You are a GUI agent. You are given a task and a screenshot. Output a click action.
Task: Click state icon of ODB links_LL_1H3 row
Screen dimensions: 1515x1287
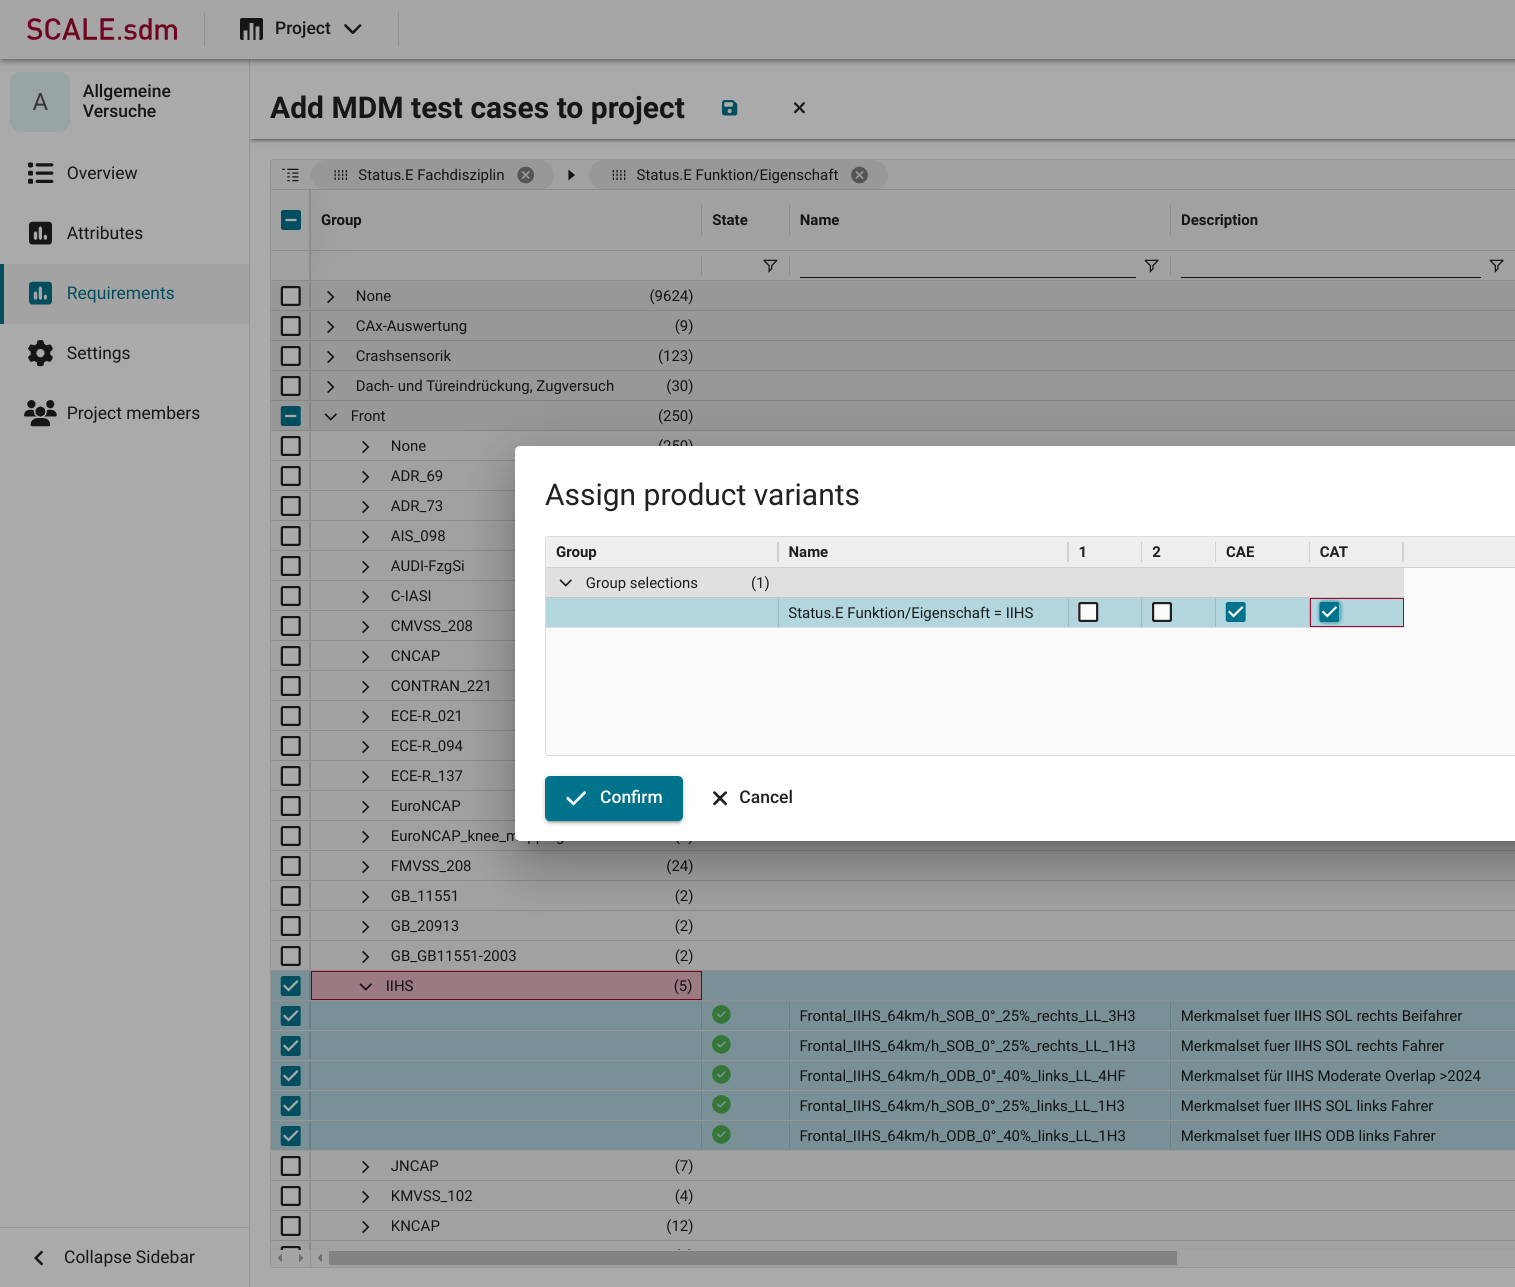(721, 1135)
